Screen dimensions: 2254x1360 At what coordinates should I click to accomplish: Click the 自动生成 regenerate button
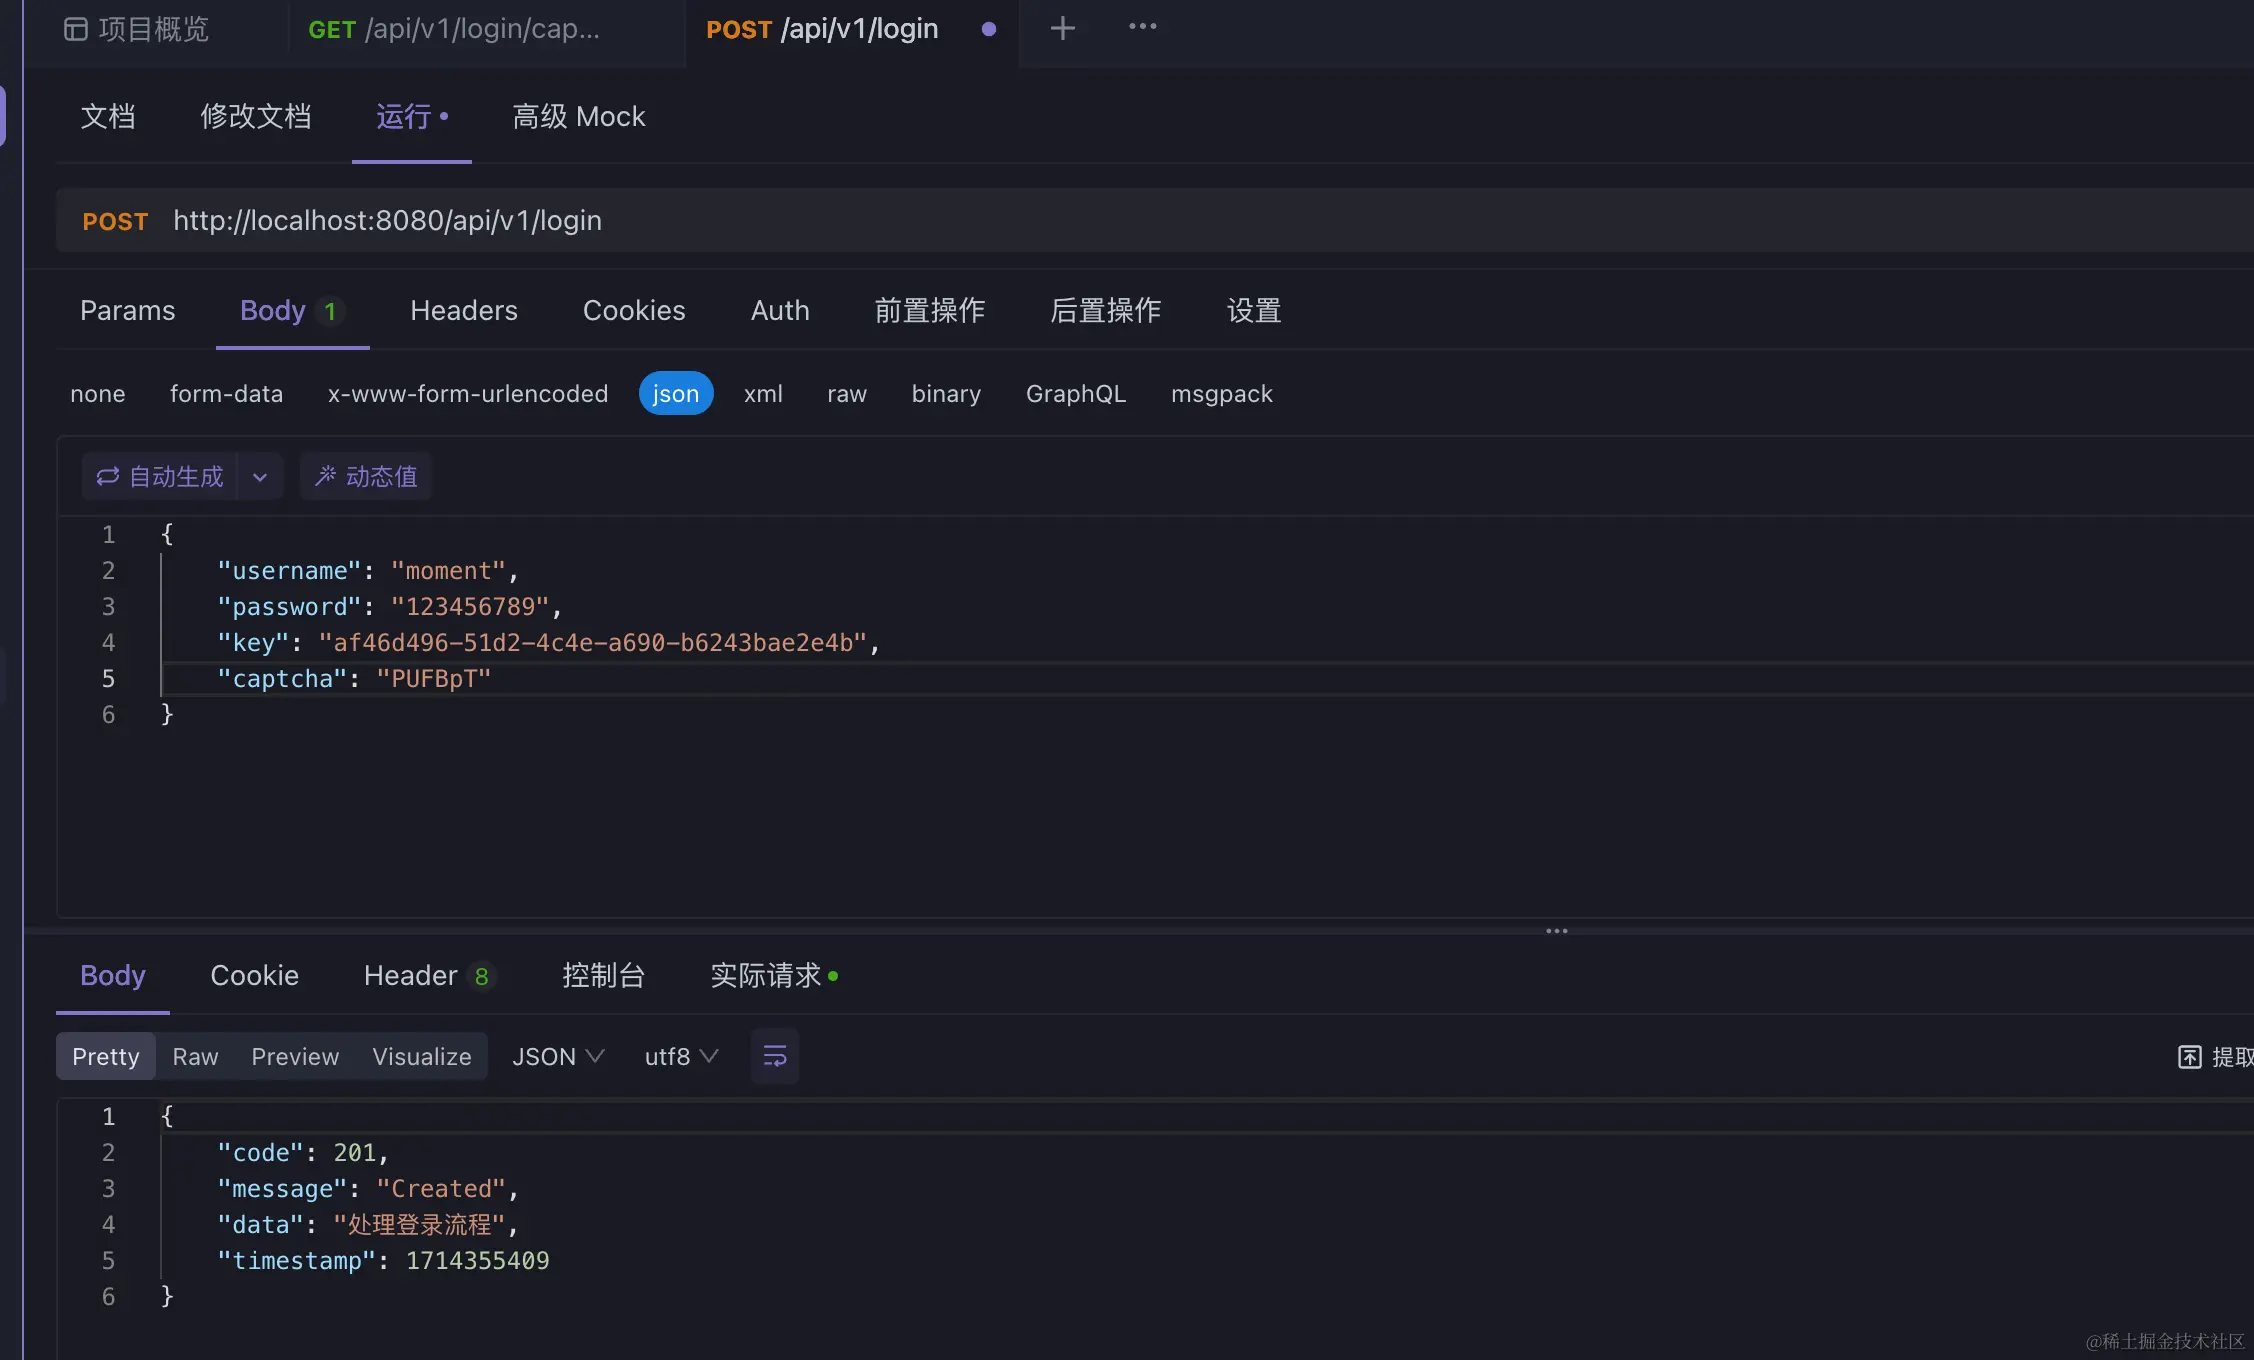coord(160,476)
